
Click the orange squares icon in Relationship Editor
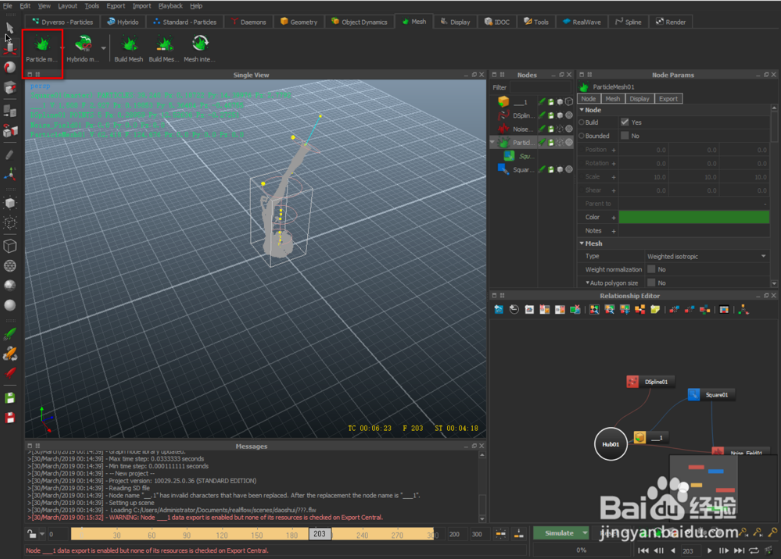pyautogui.click(x=640, y=310)
